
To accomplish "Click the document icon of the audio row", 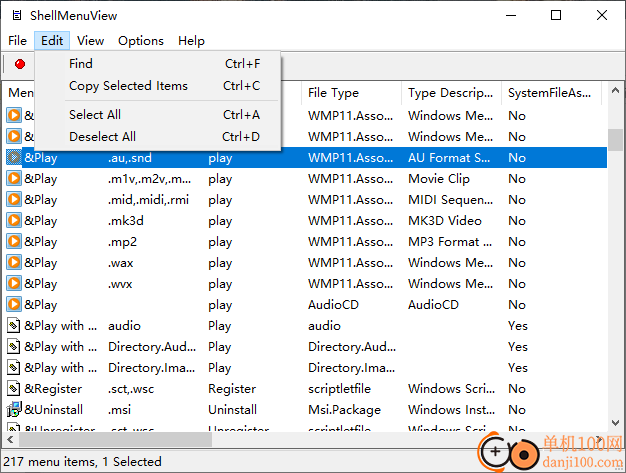I will coord(14,325).
